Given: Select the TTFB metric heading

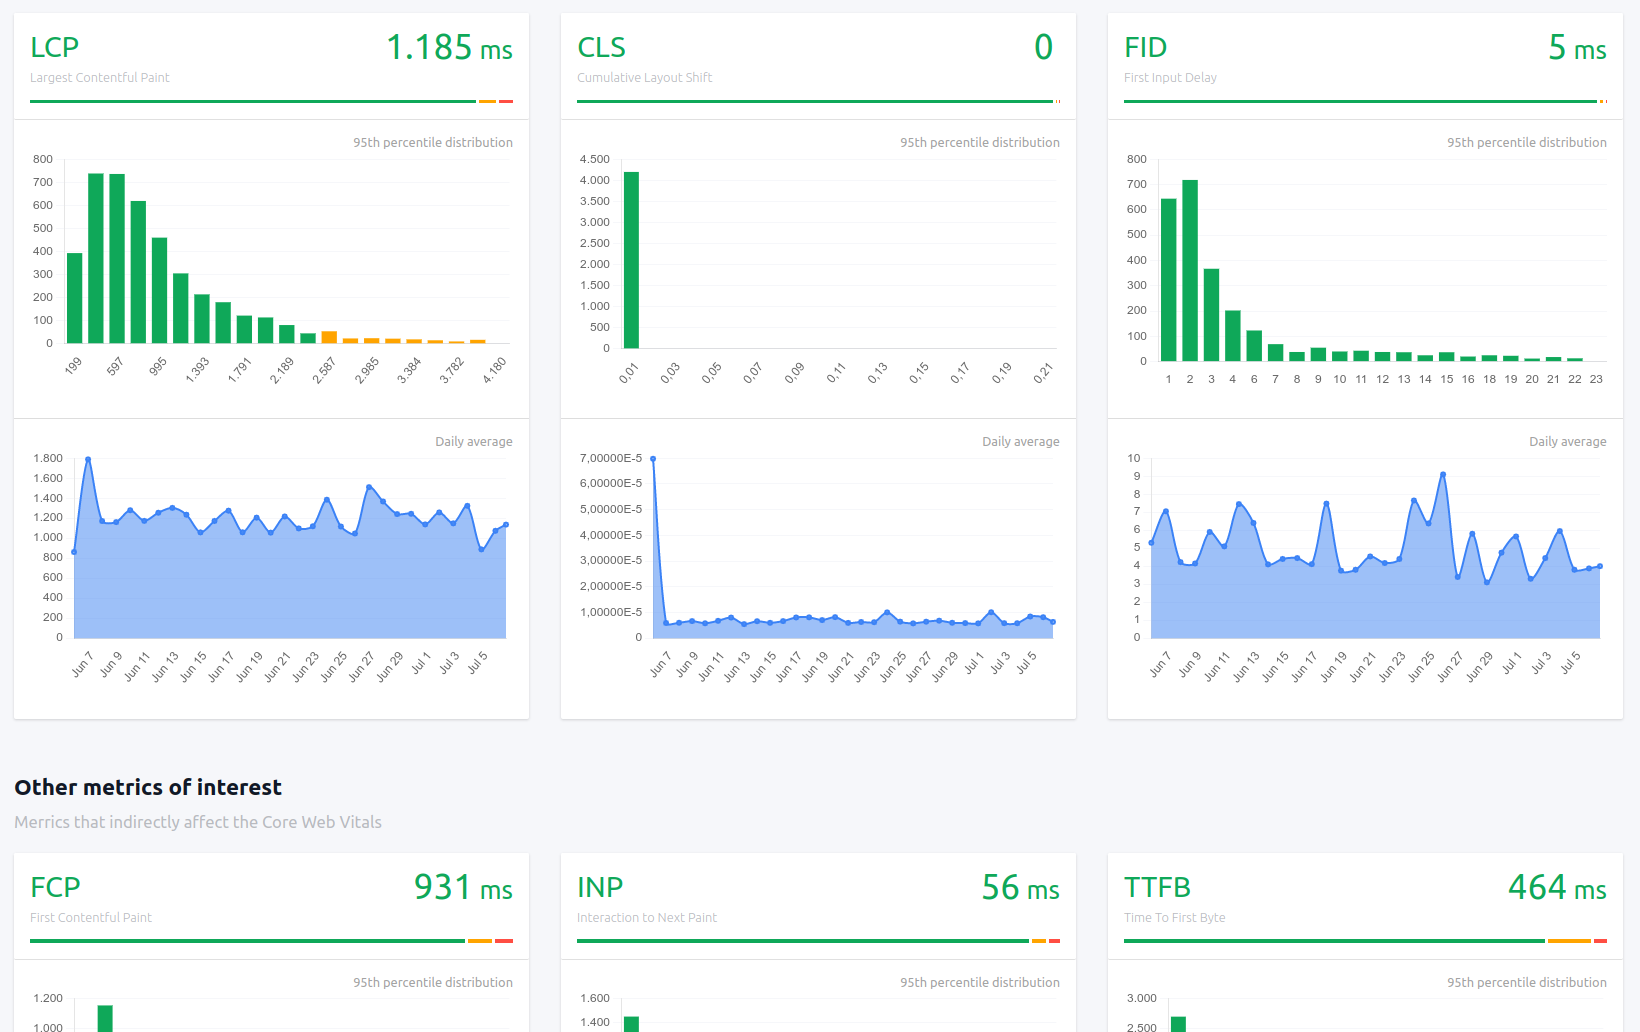Looking at the screenshot, I should click(1157, 887).
